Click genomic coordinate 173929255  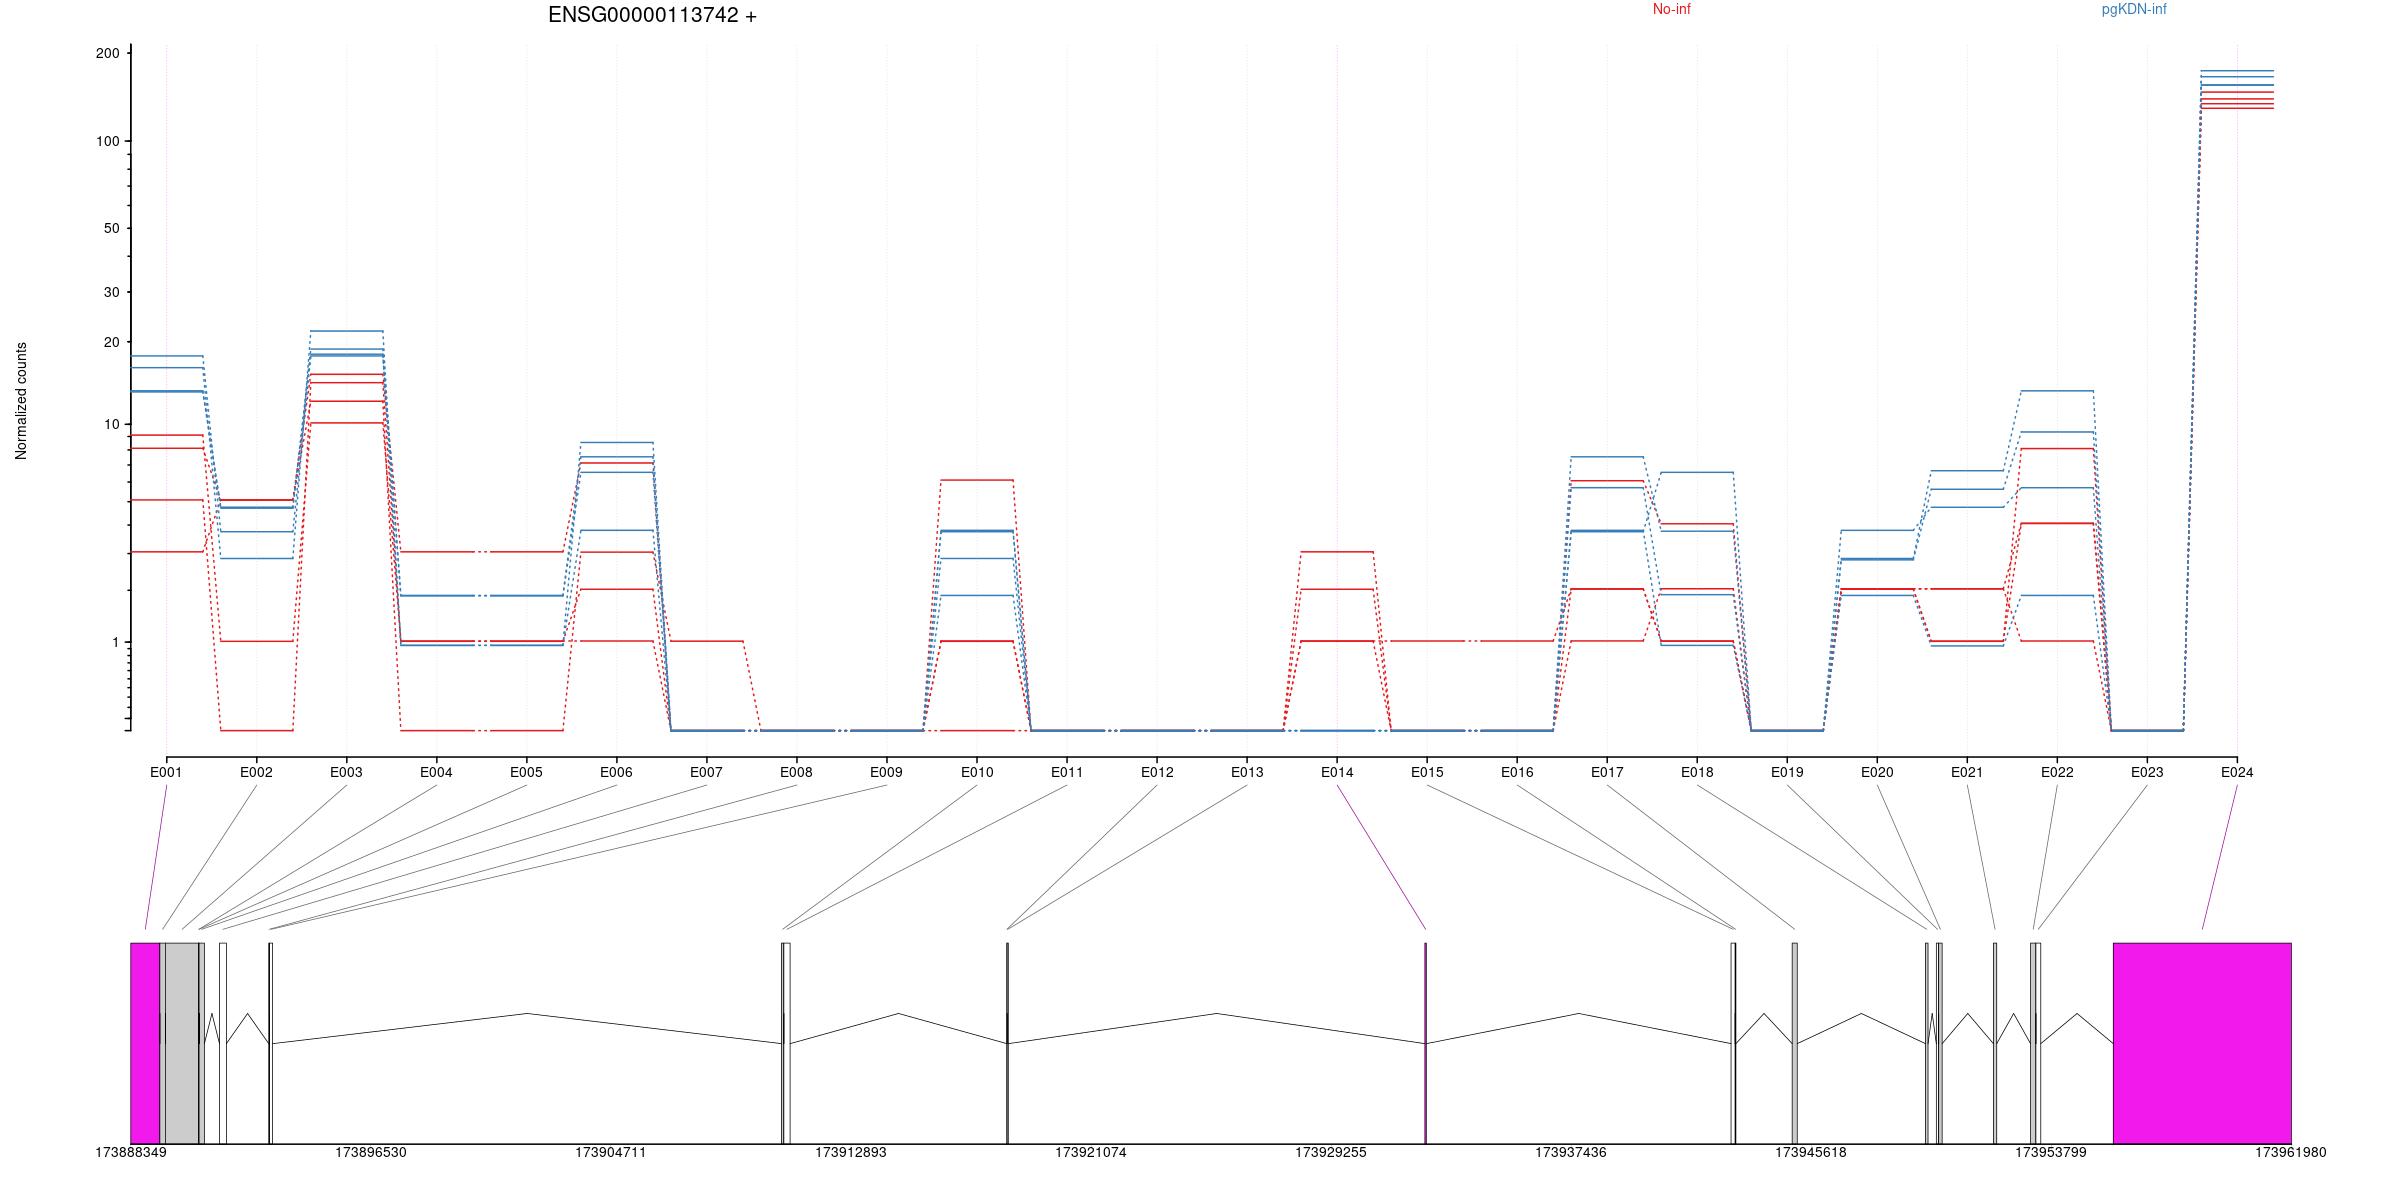(1331, 1153)
